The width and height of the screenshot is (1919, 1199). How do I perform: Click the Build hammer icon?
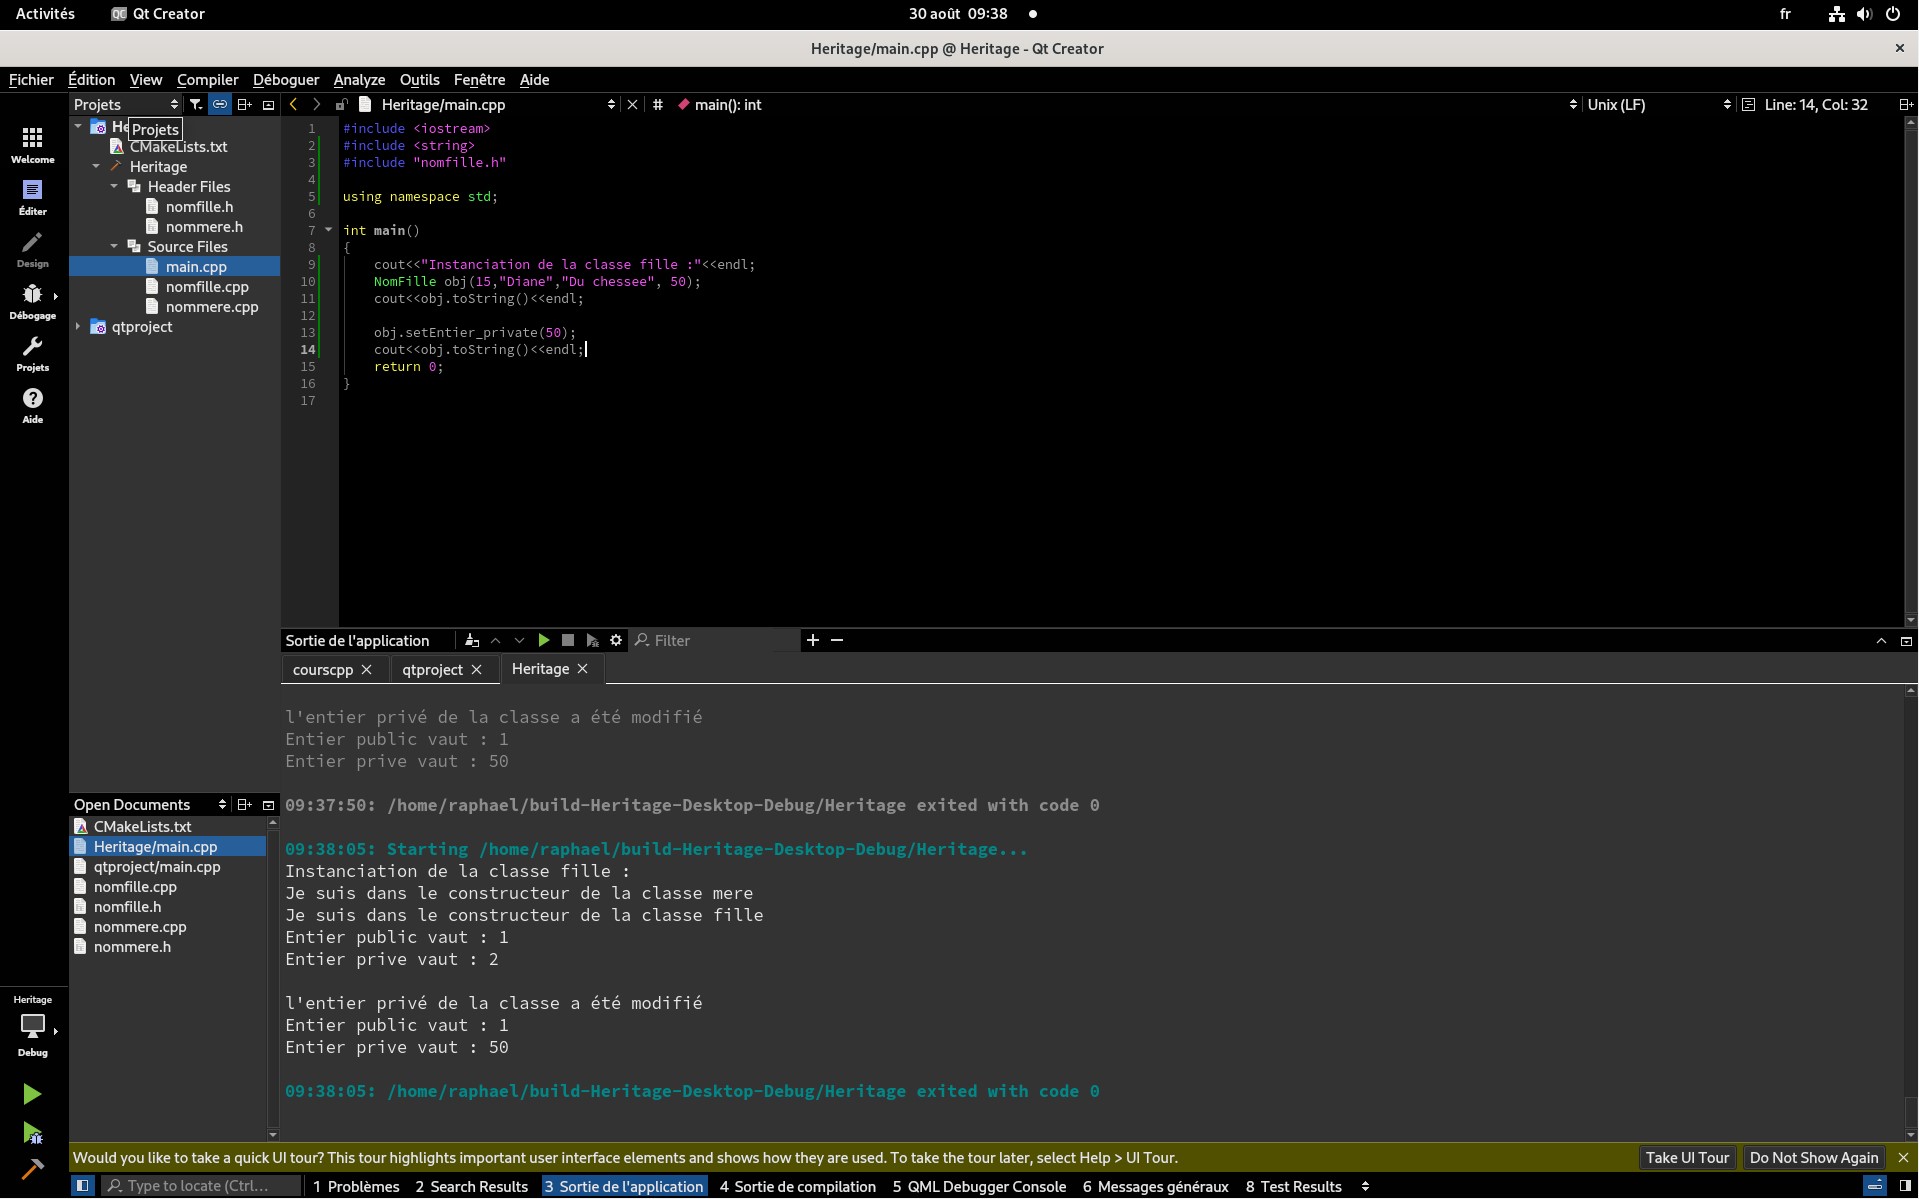click(x=32, y=1169)
